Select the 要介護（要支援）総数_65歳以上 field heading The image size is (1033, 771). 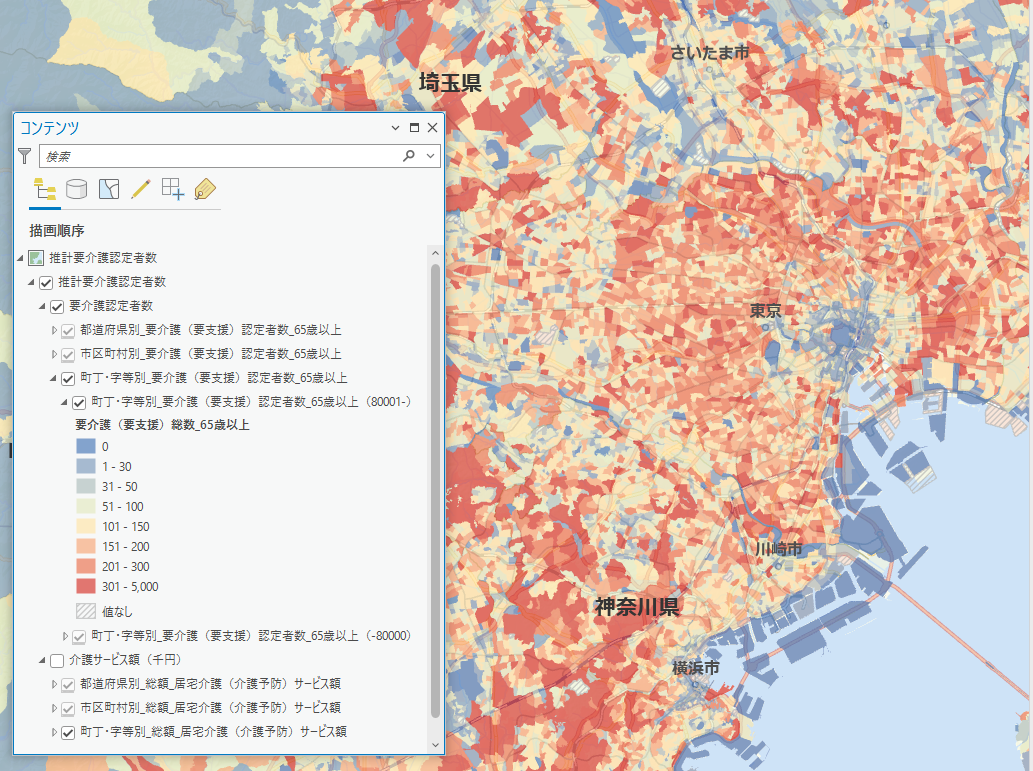coord(162,425)
